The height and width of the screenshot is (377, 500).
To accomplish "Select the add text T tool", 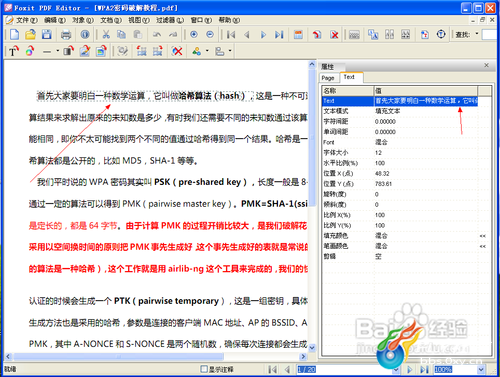I will click(14, 51).
